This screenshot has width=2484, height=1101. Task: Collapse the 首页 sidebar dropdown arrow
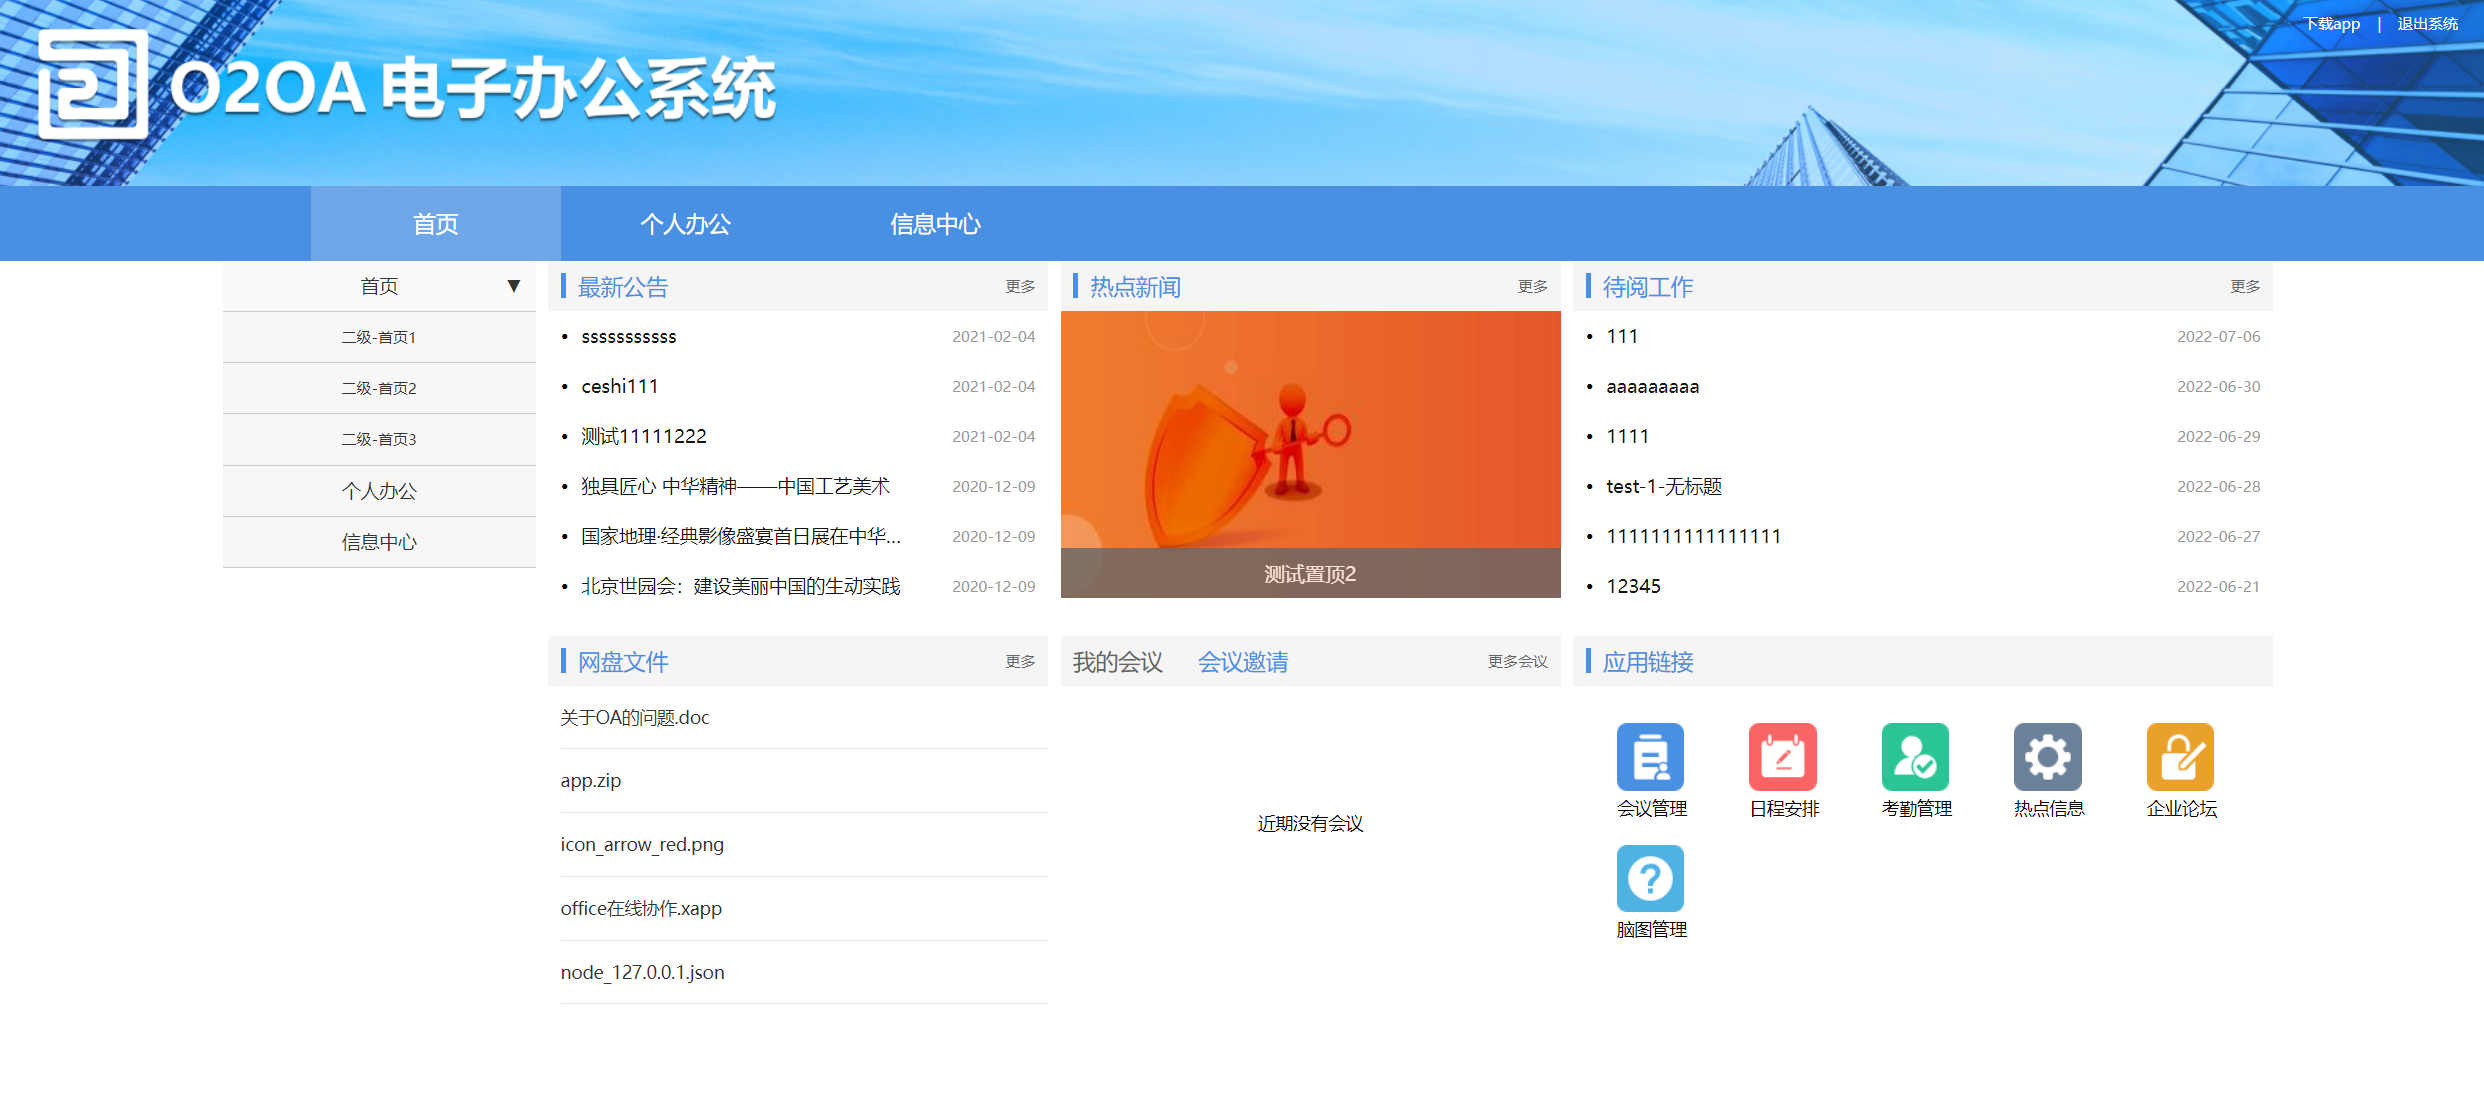[x=513, y=286]
